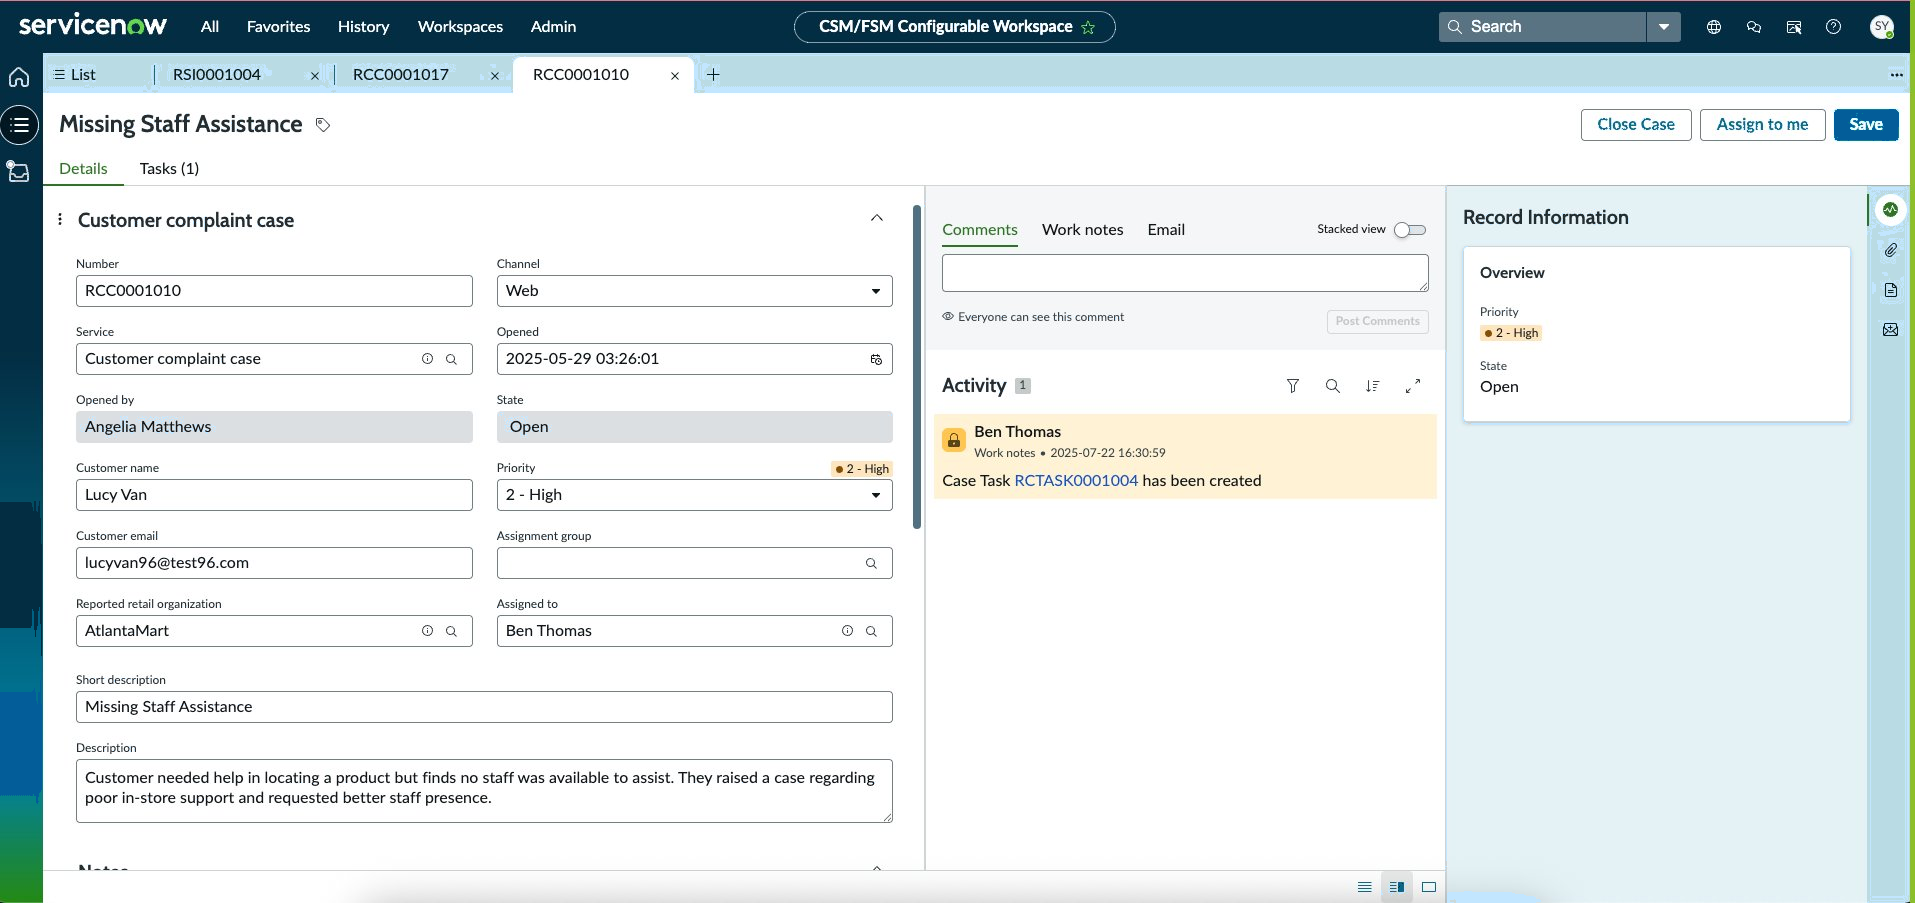The image size is (1915, 903).
Task: Switch to the Work notes tab
Action: [1082, 230]
